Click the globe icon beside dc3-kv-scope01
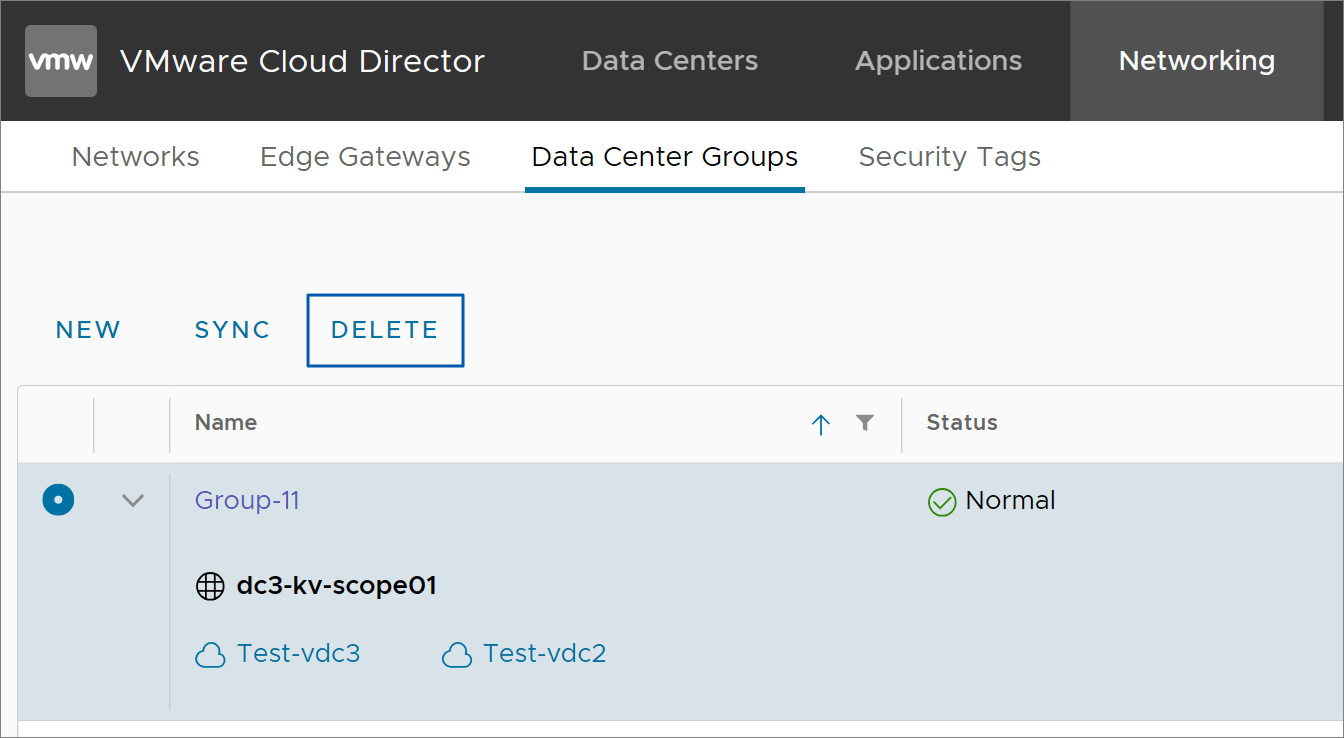The image size is (1344, 738). pyautogui.click(x=210, y=586)
